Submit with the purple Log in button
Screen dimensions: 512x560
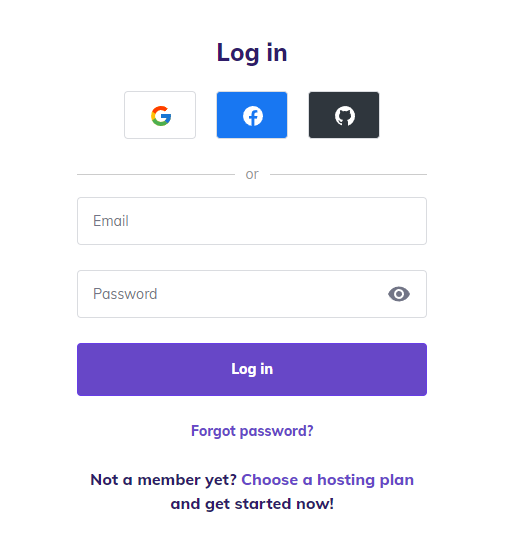coord(252,369)
